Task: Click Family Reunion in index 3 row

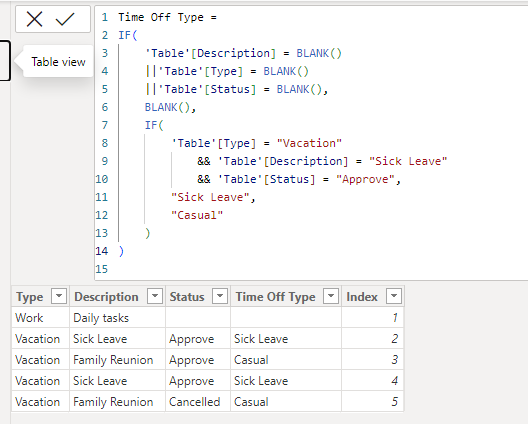Action: click(x=117, y=360)
